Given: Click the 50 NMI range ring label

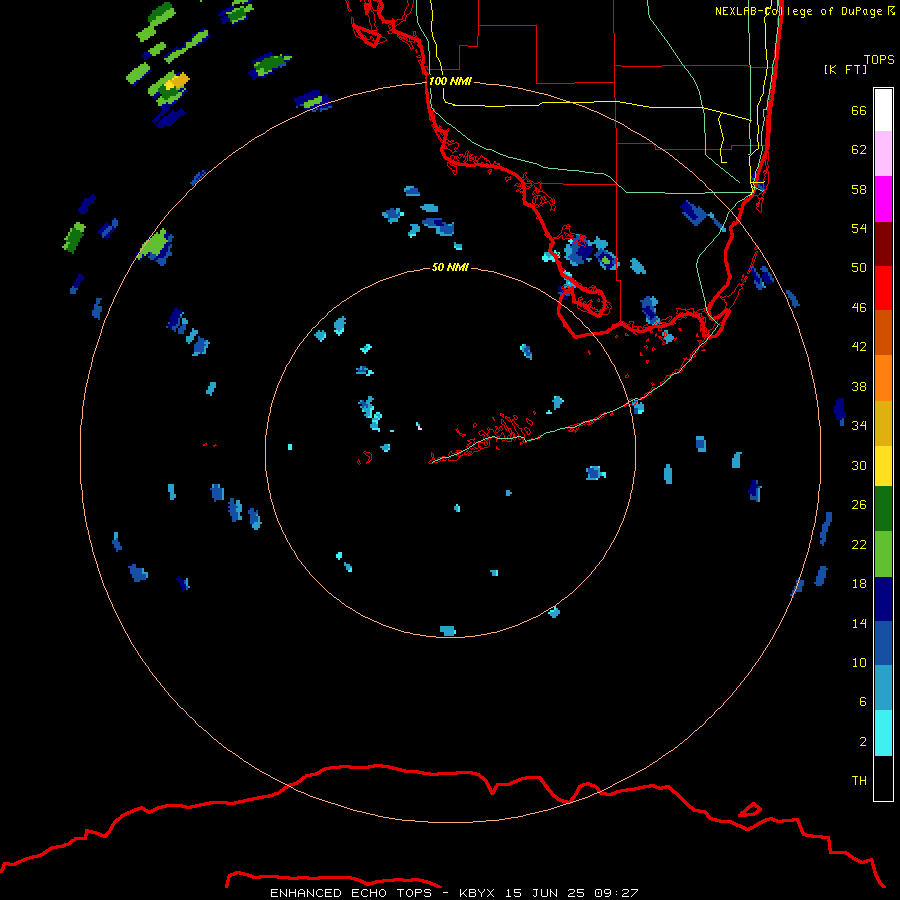Looking at the screenshot, I should tap(450, 267).
